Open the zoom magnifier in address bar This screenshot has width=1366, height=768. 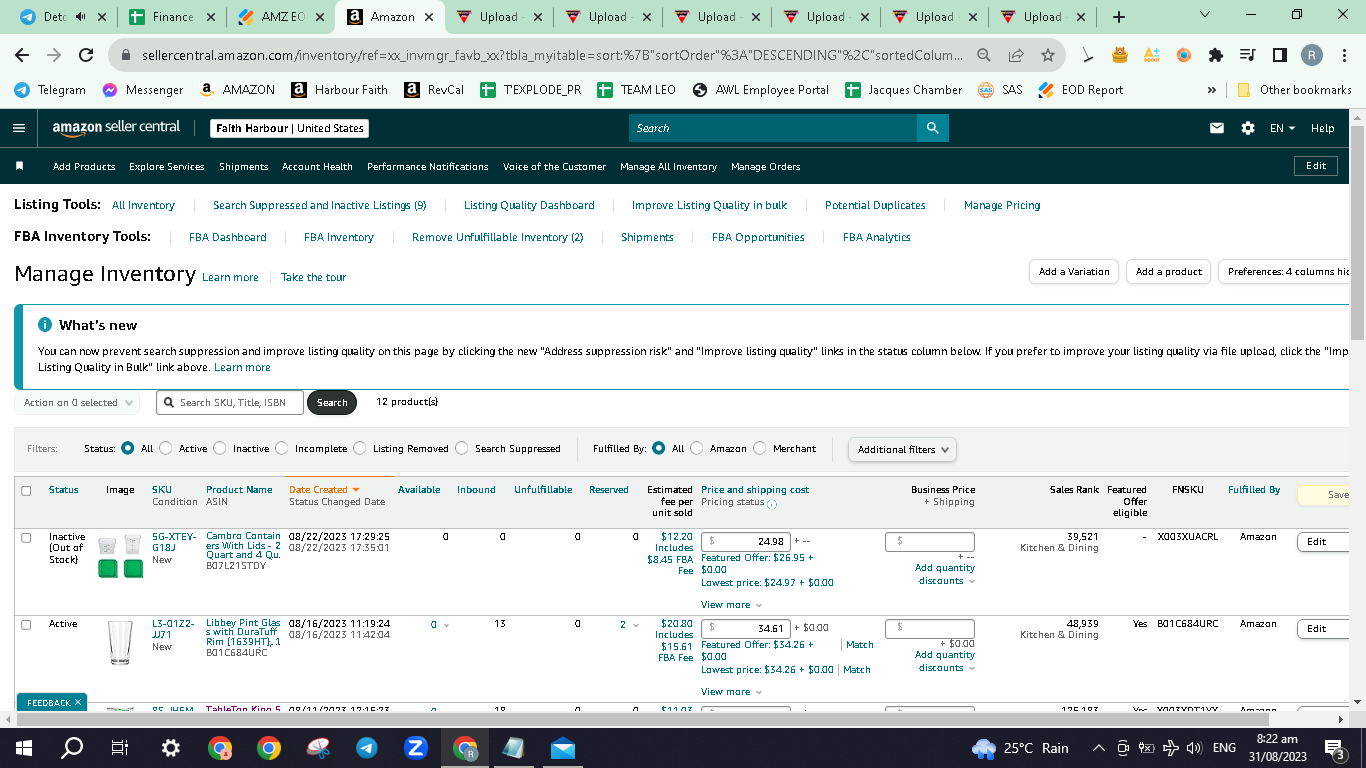(984, 55)
